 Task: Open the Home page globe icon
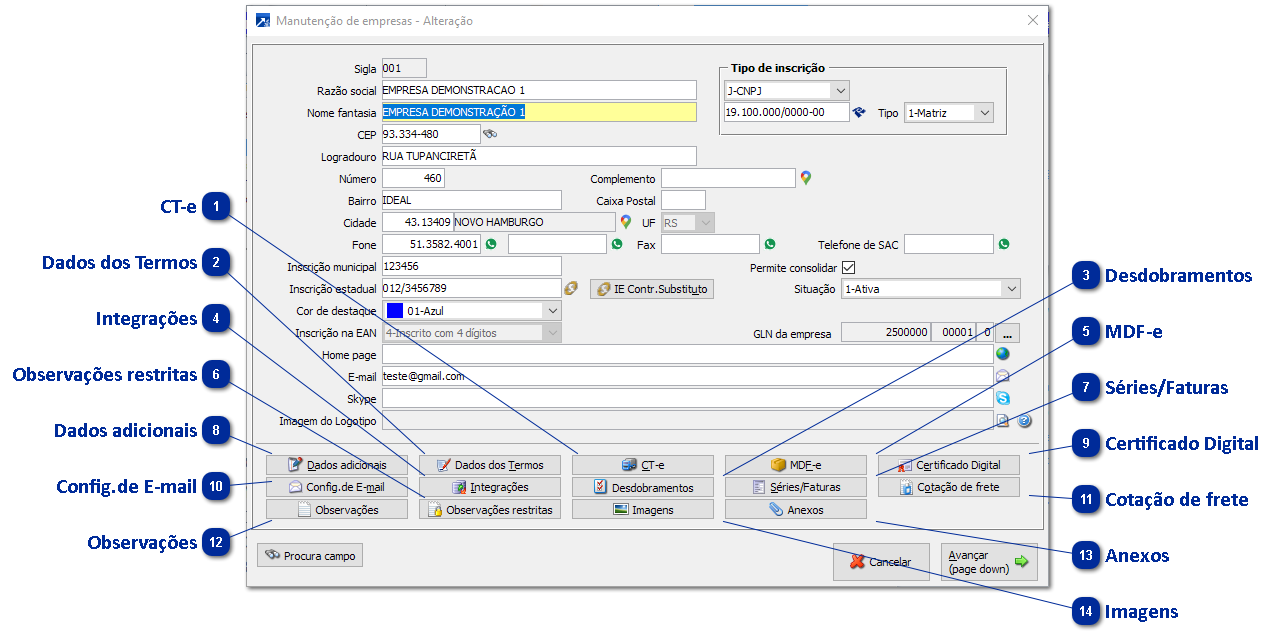click(x=1002, y=354)
